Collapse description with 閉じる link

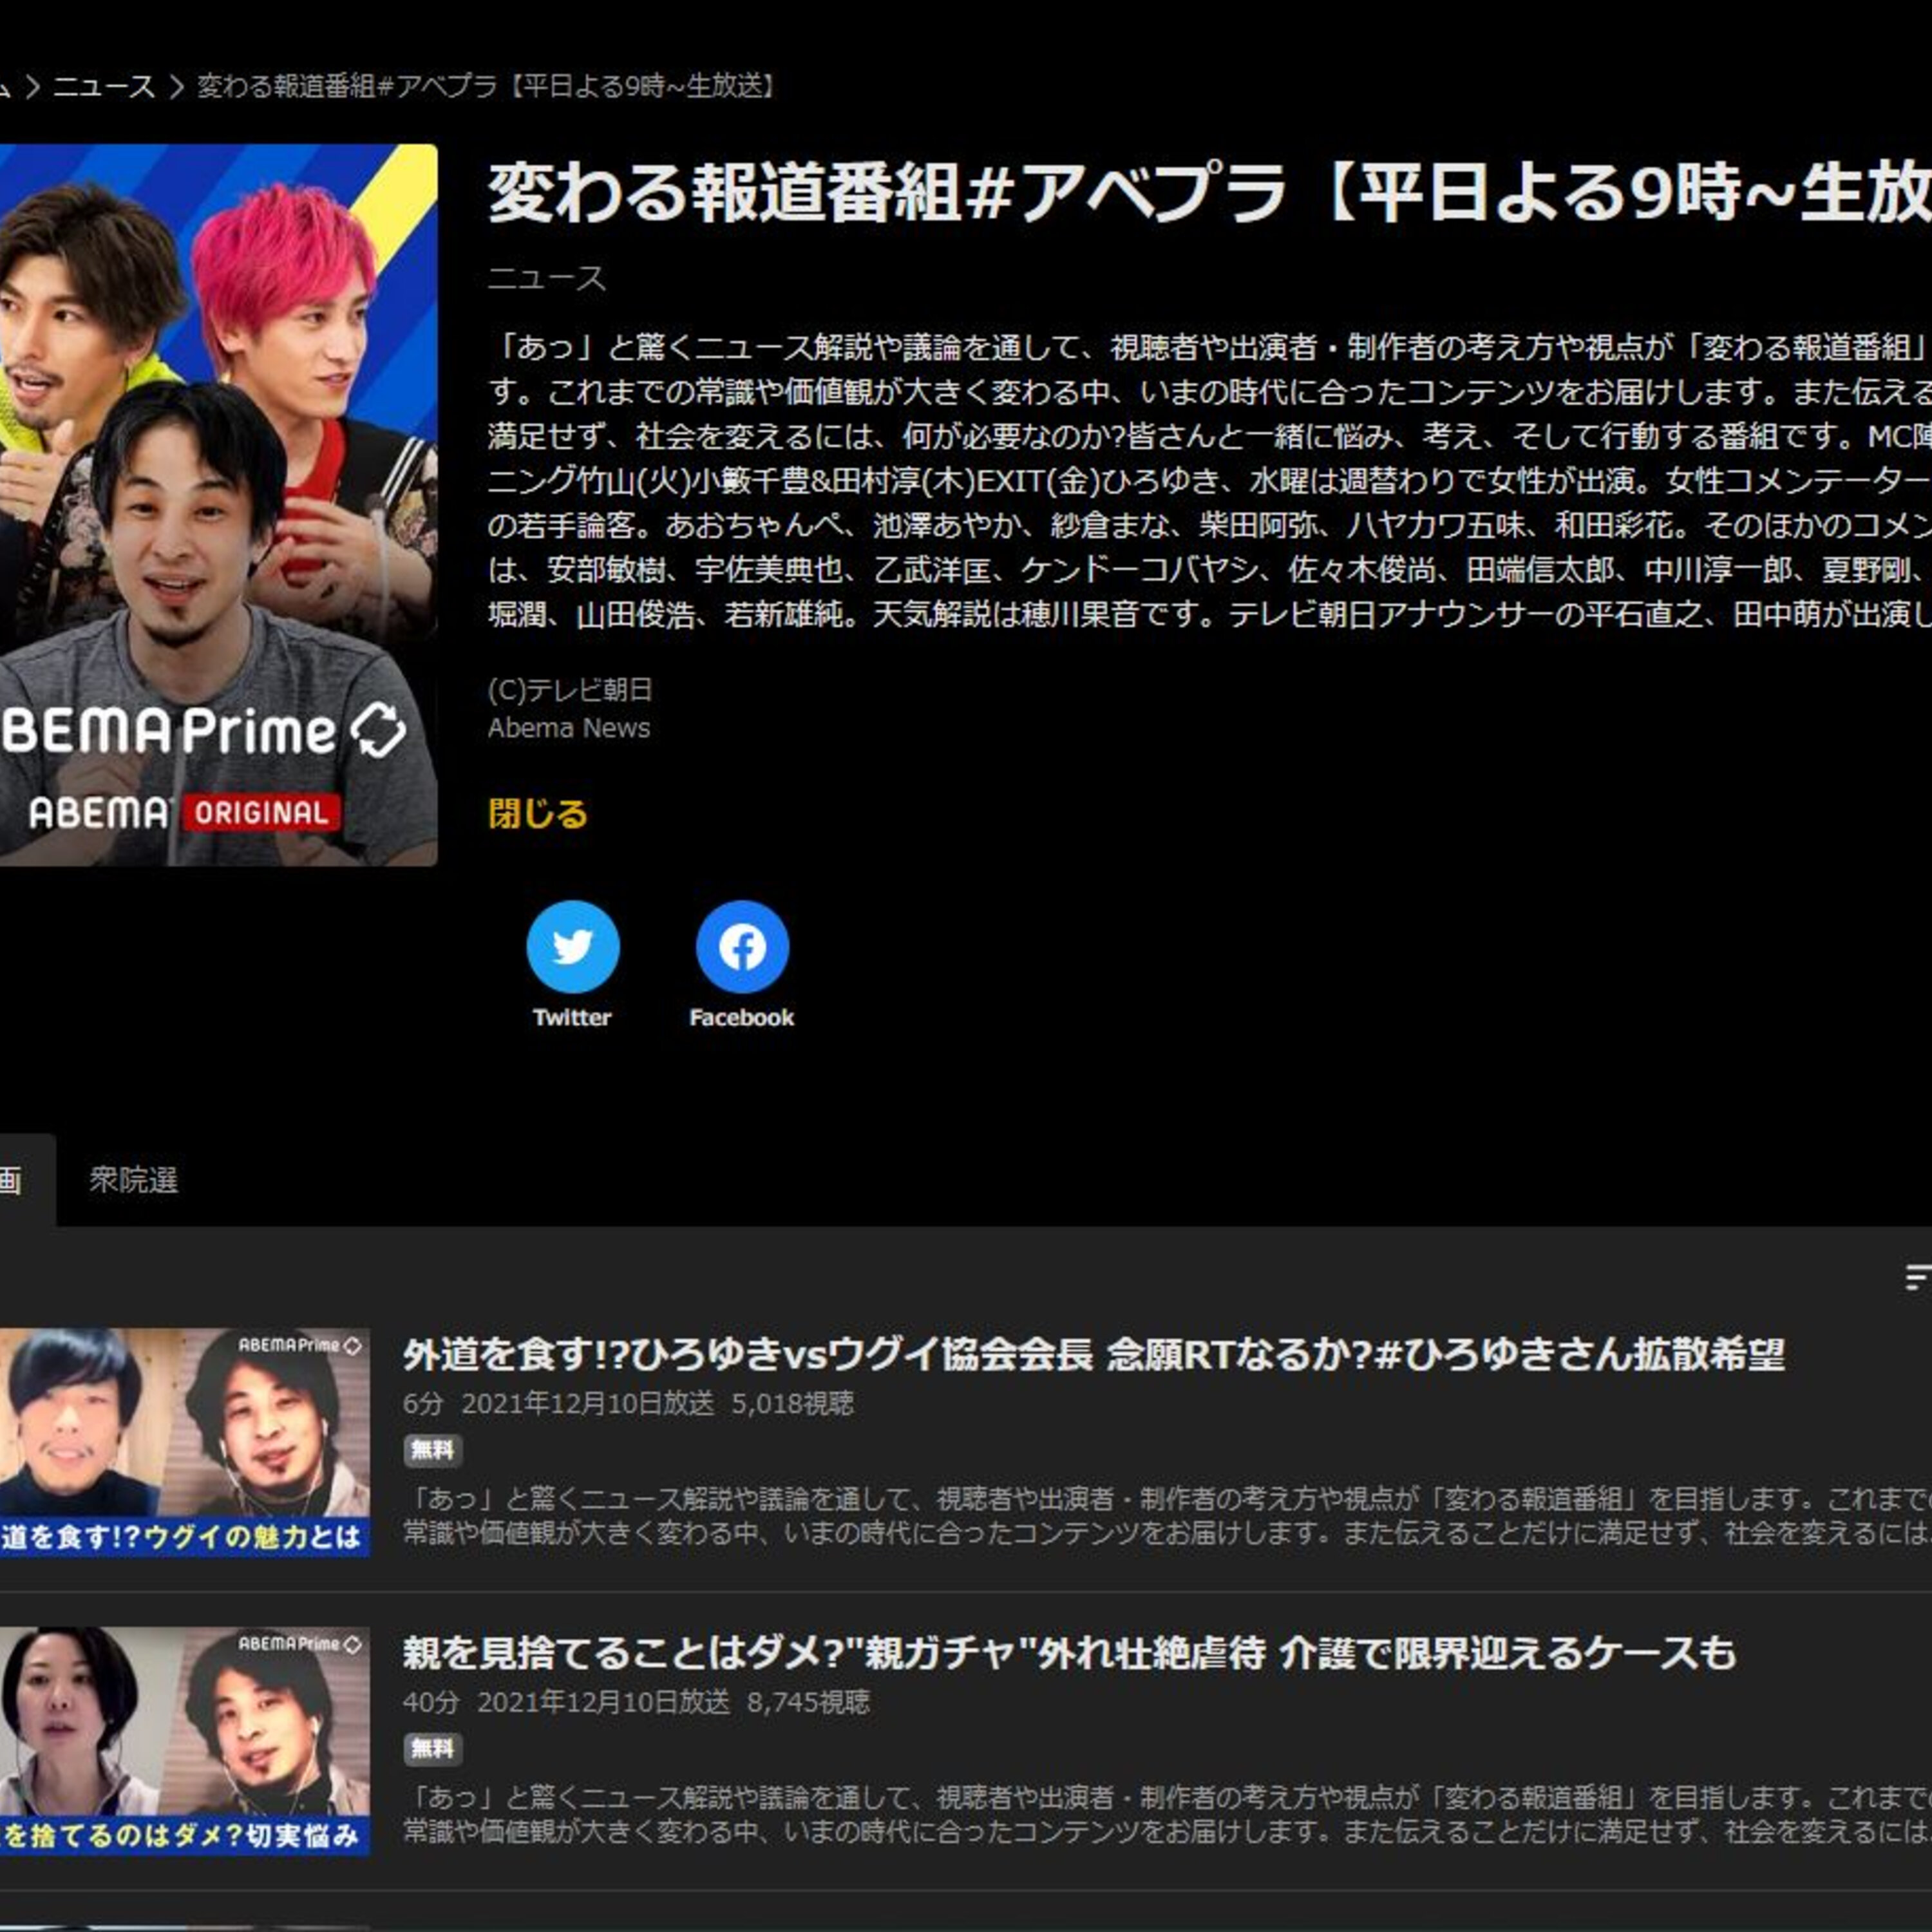click(537, 814)
